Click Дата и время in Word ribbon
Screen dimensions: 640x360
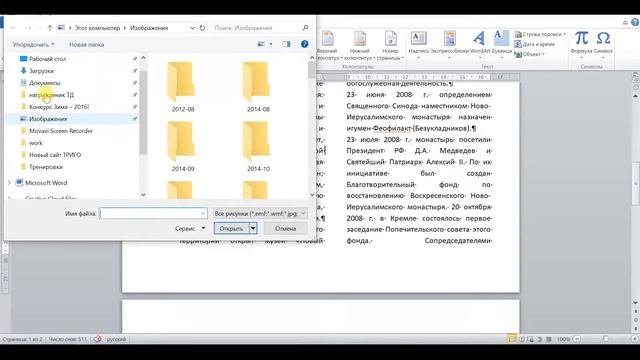coord(535,44)
